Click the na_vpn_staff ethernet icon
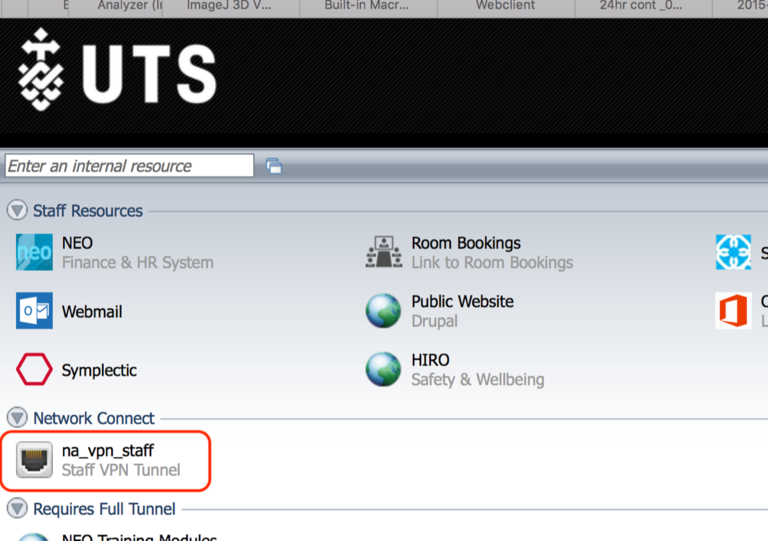The height and width of the screenshot is (541, 768). [34, 460]
